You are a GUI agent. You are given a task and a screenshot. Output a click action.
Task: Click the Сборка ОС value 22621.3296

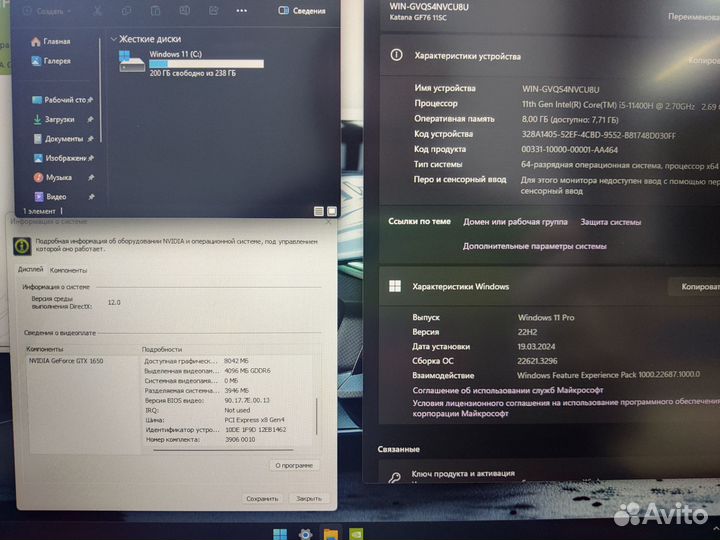click(537, 361)
